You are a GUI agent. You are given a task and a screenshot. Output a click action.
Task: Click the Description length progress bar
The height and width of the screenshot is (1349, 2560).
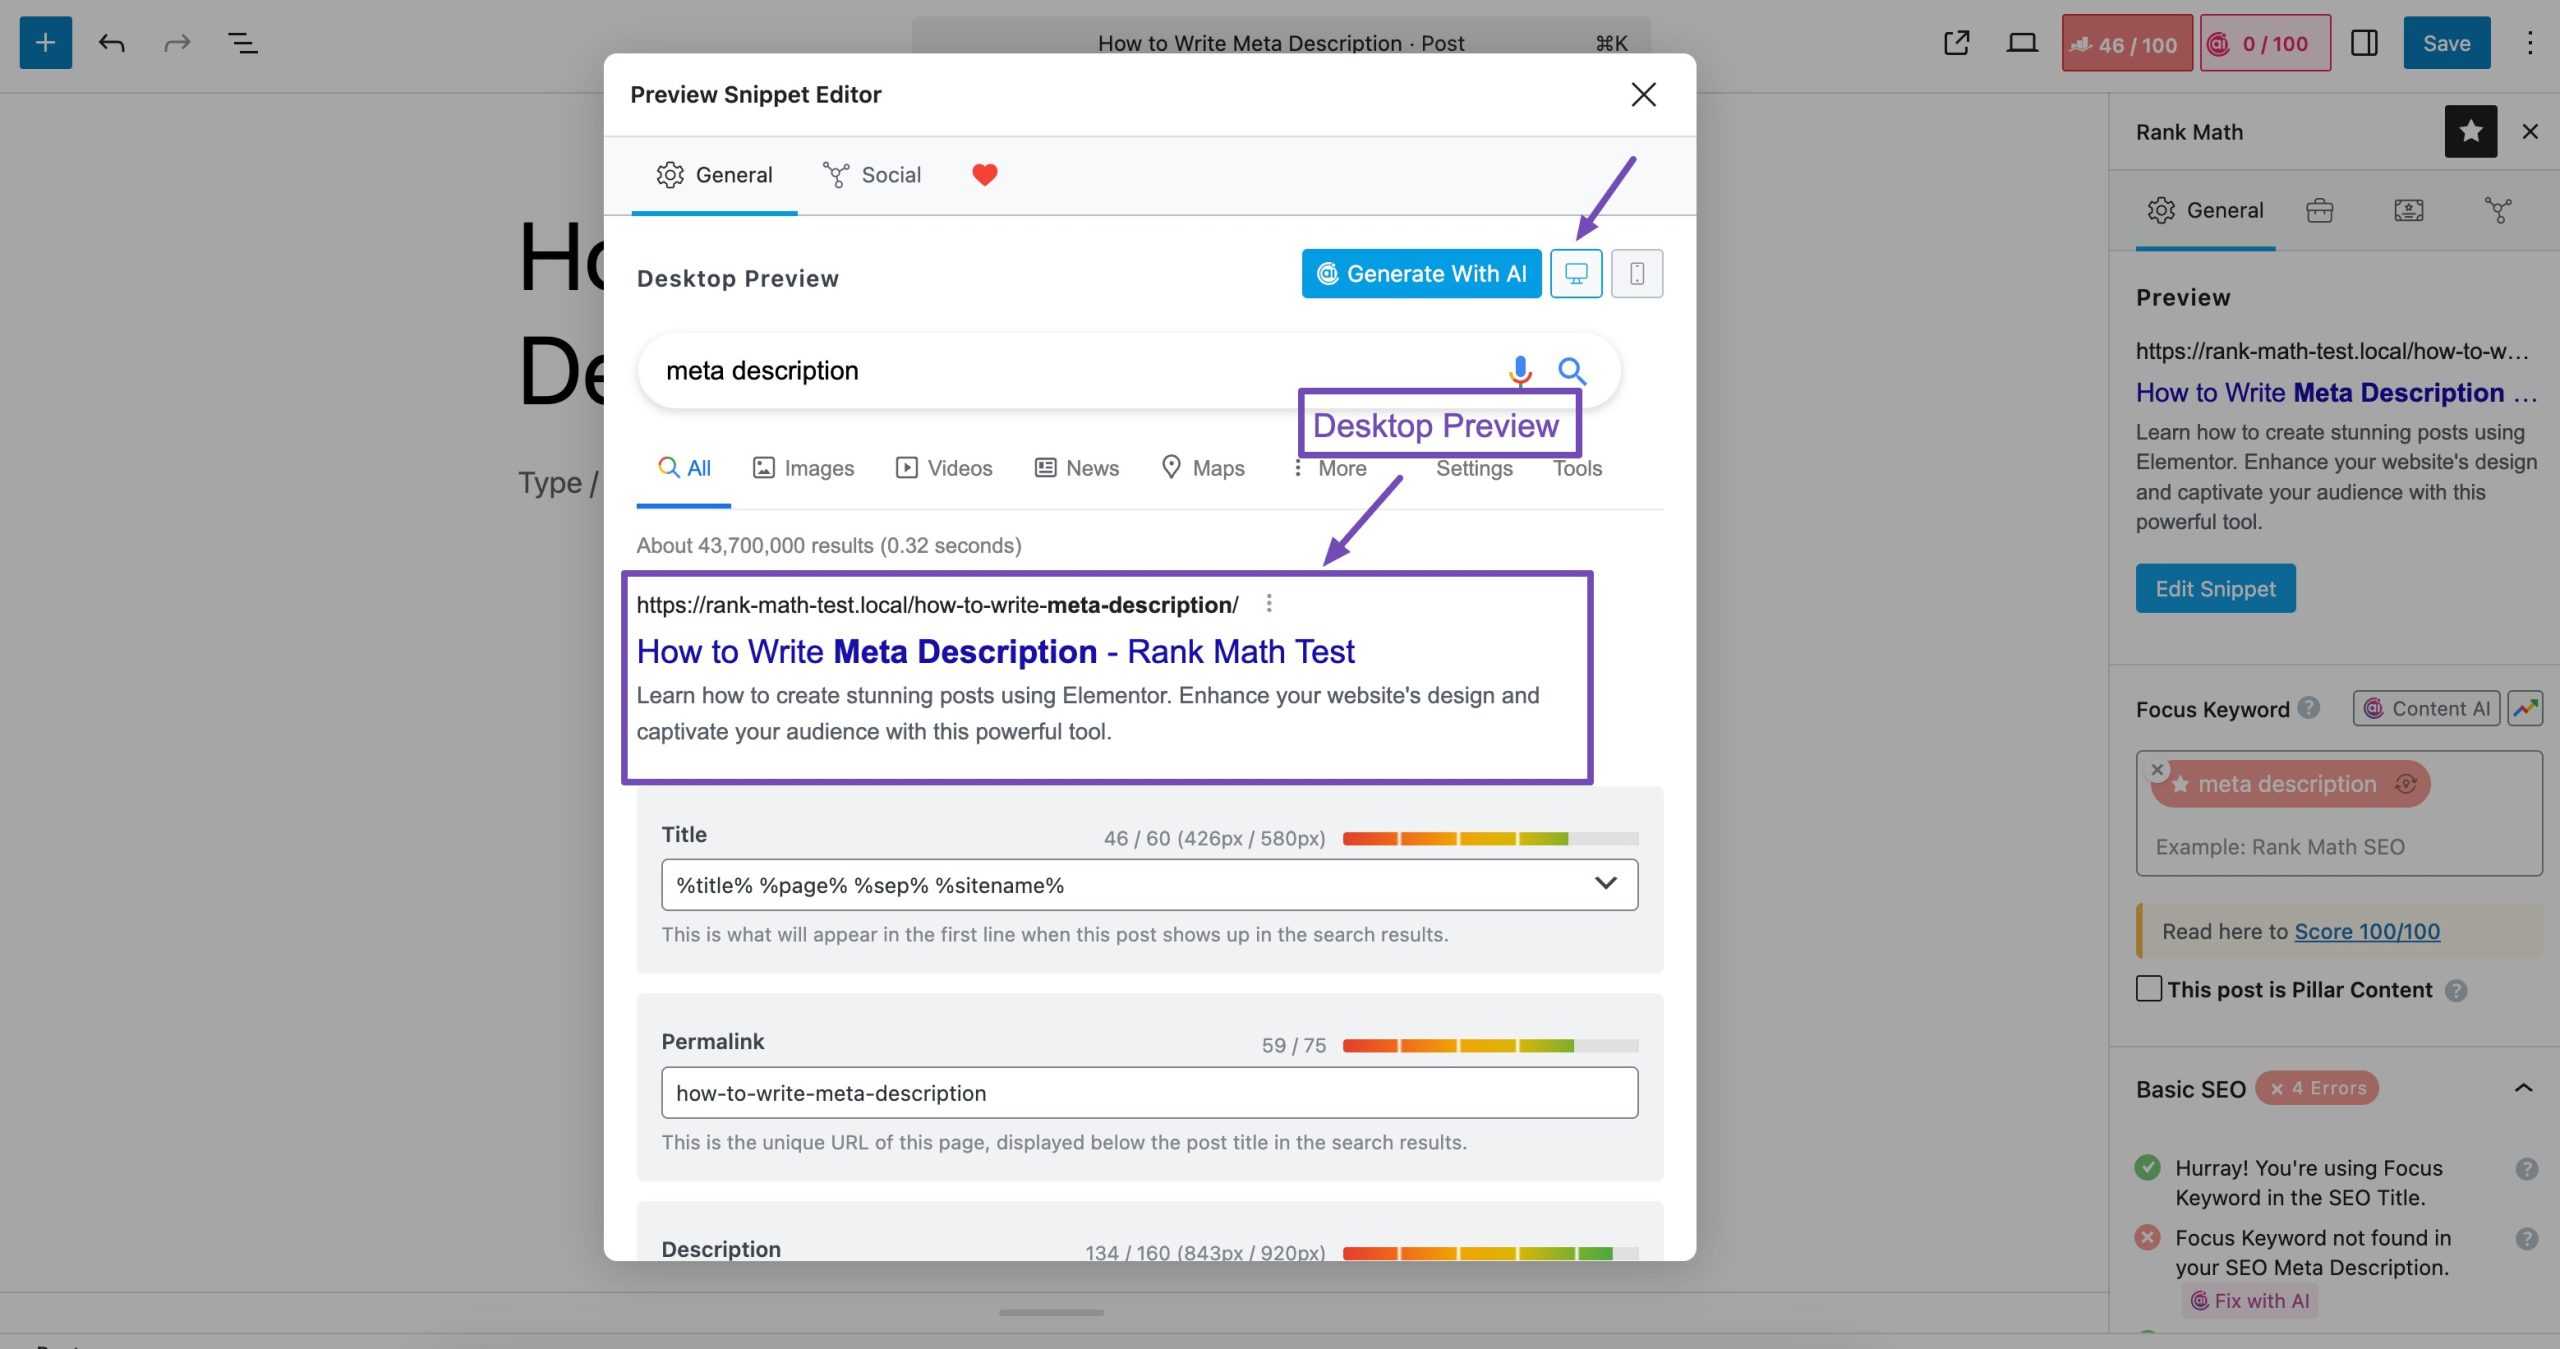(1490, 1253)
